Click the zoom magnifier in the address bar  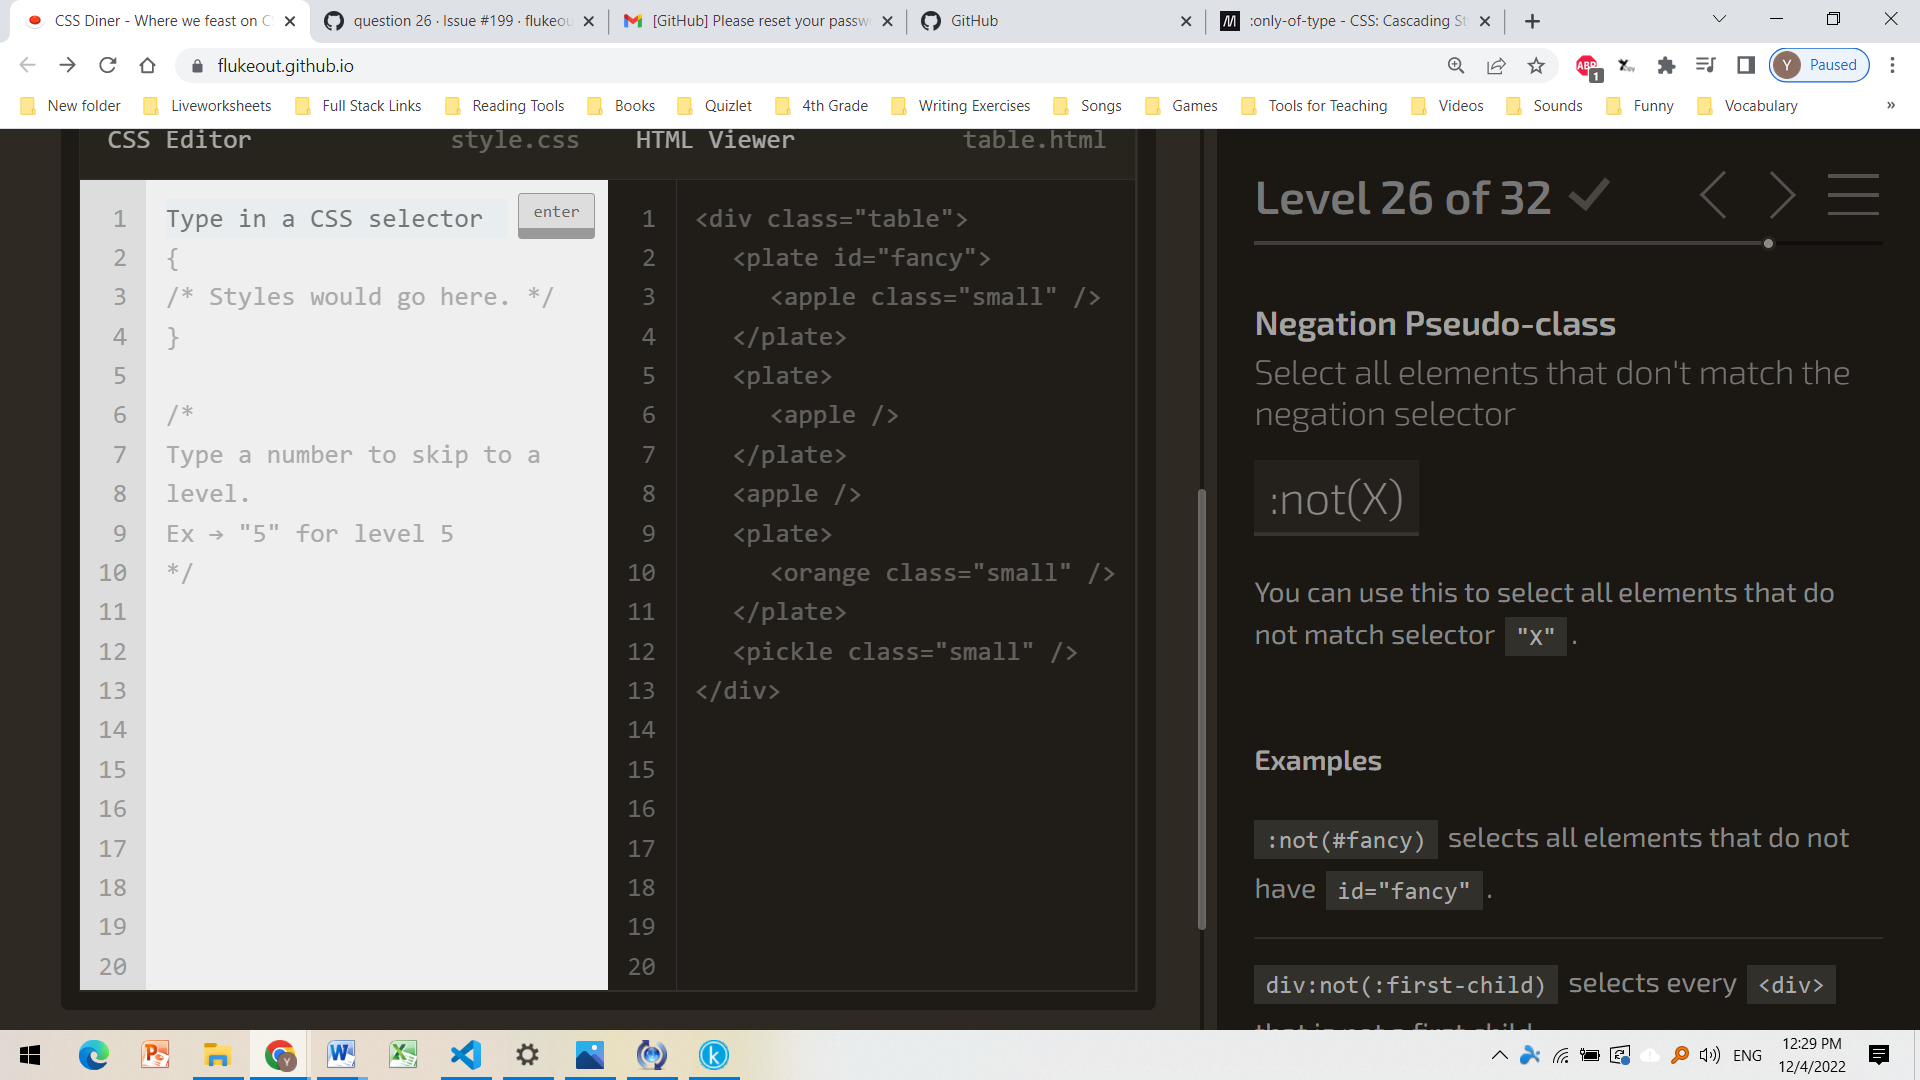(1456, 65)
